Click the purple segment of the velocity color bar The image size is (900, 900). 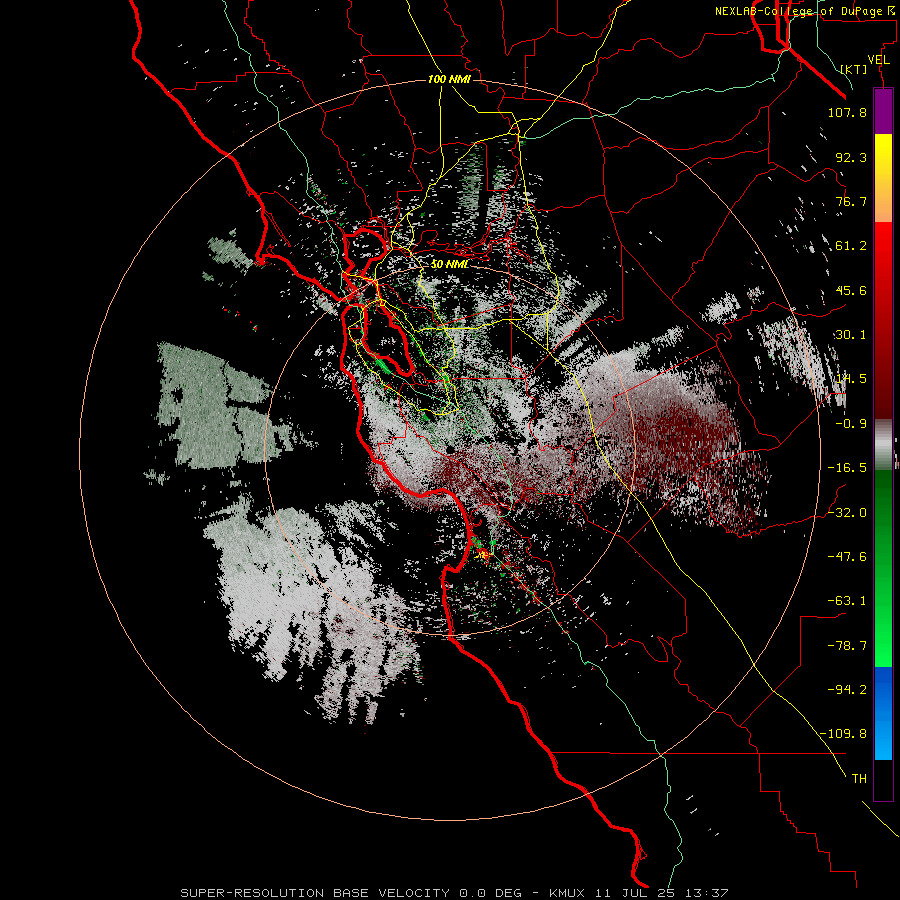click(x=883, y=111)
